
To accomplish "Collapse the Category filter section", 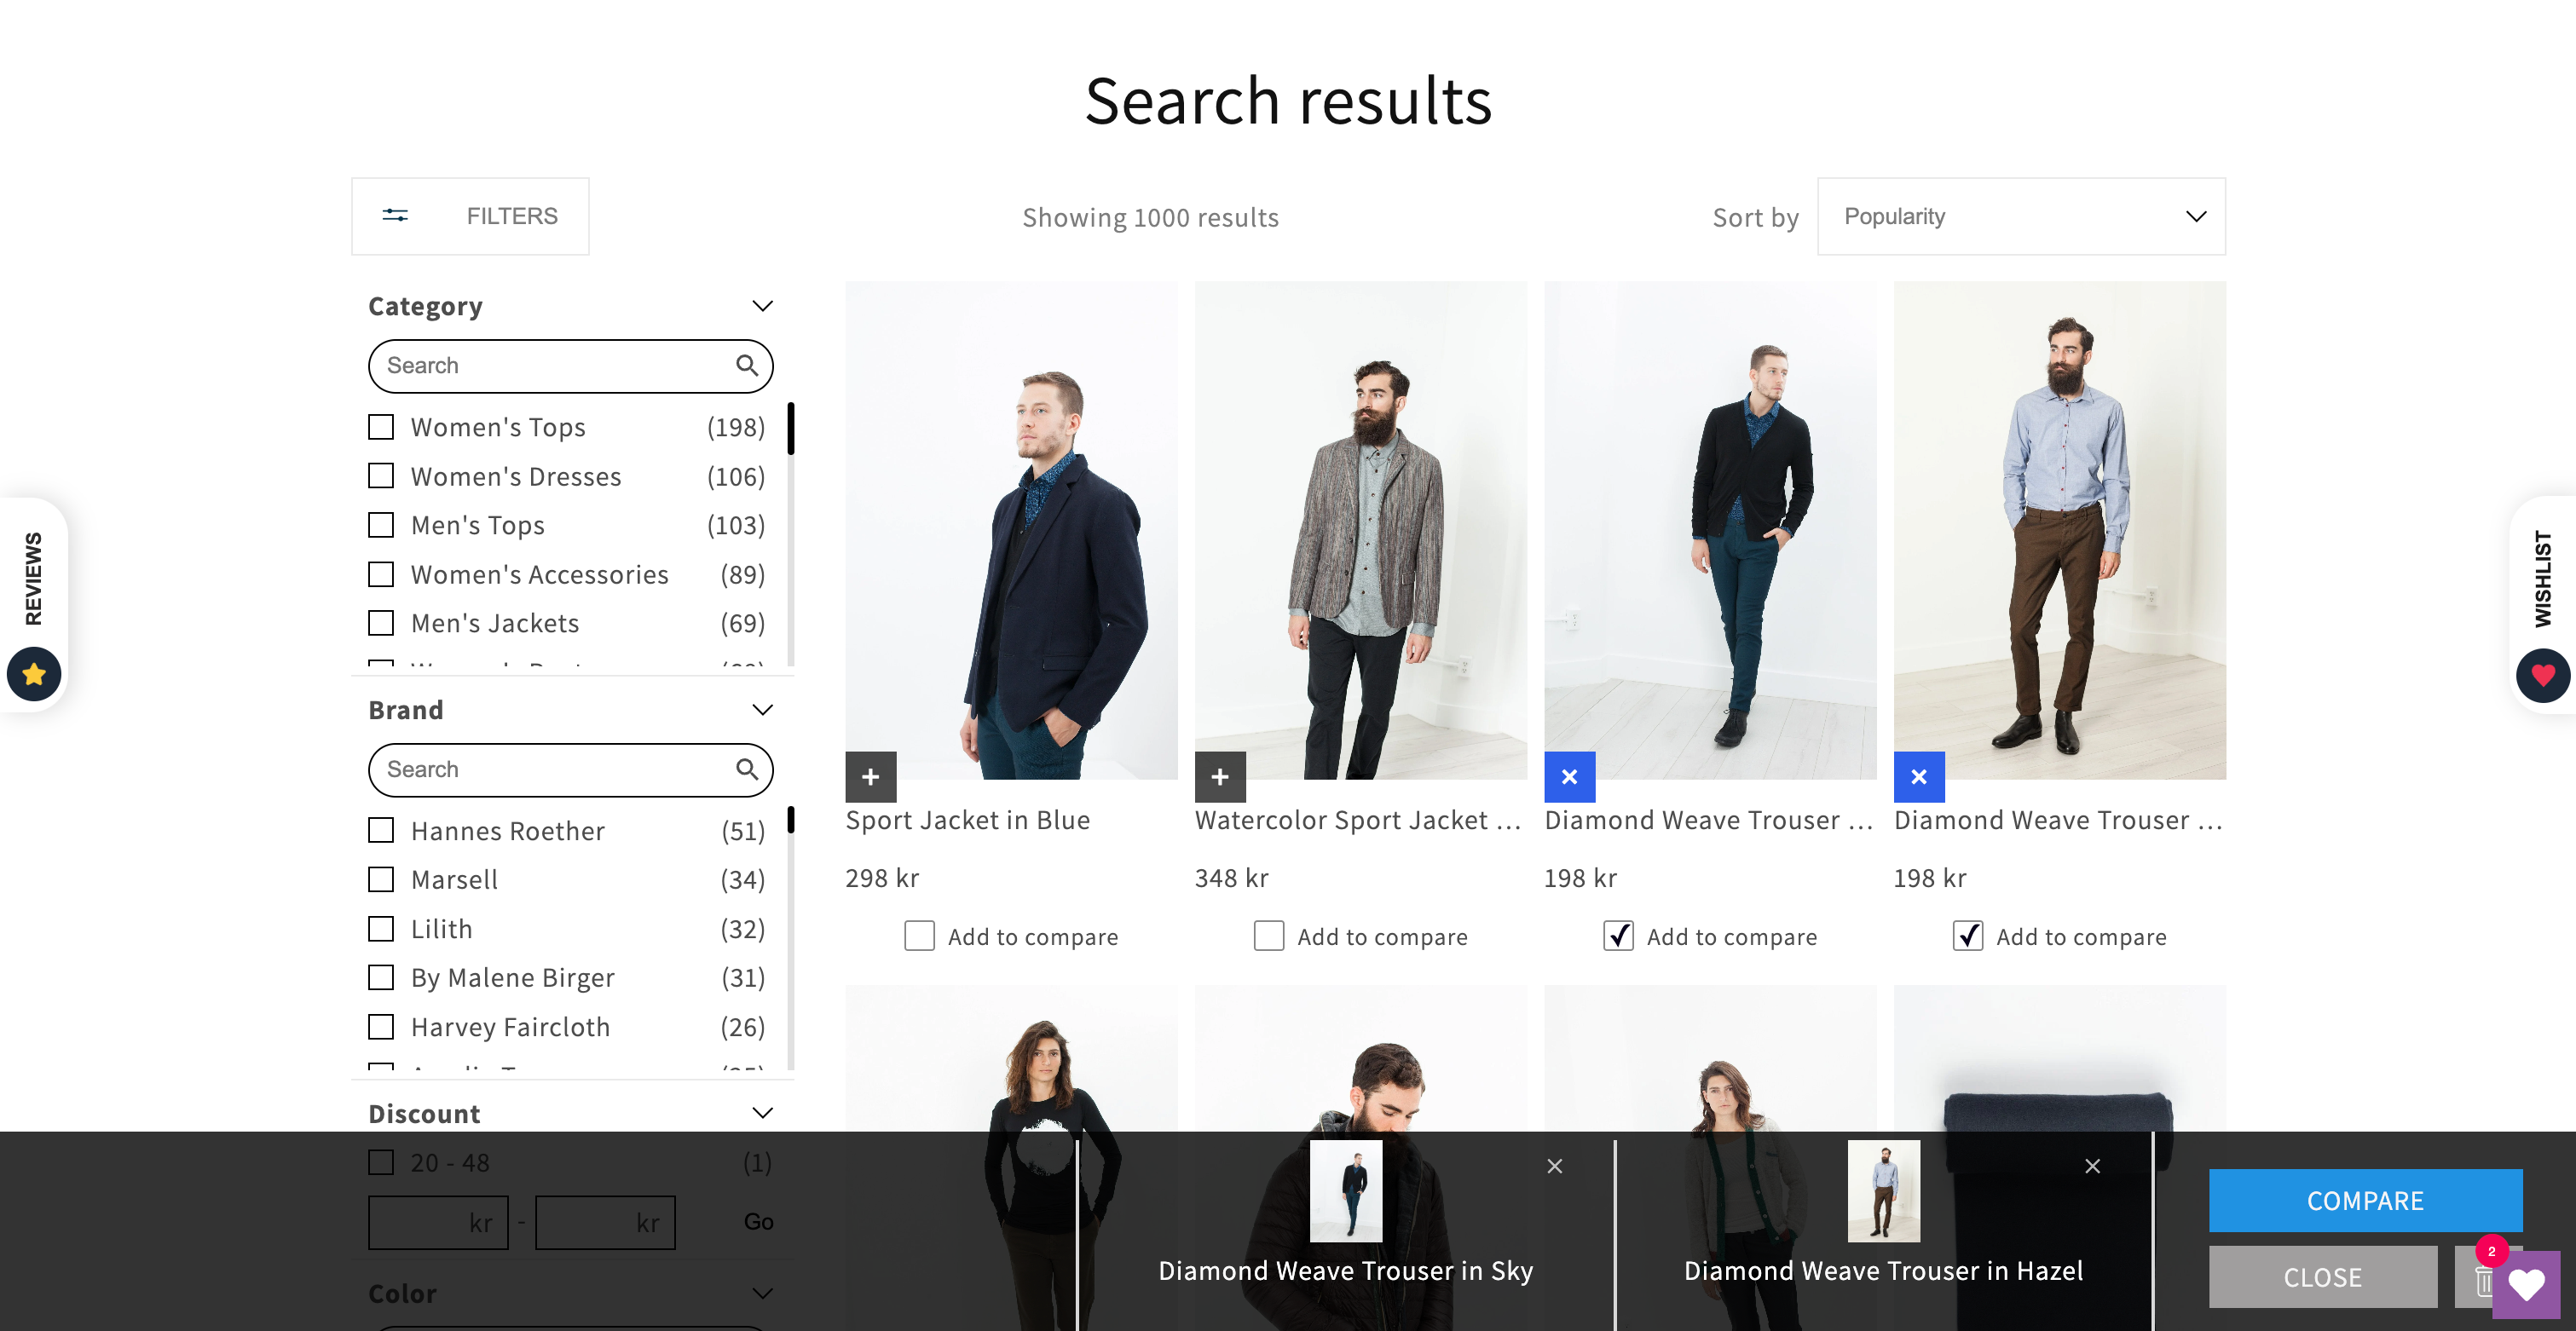I will click(762, 306).
